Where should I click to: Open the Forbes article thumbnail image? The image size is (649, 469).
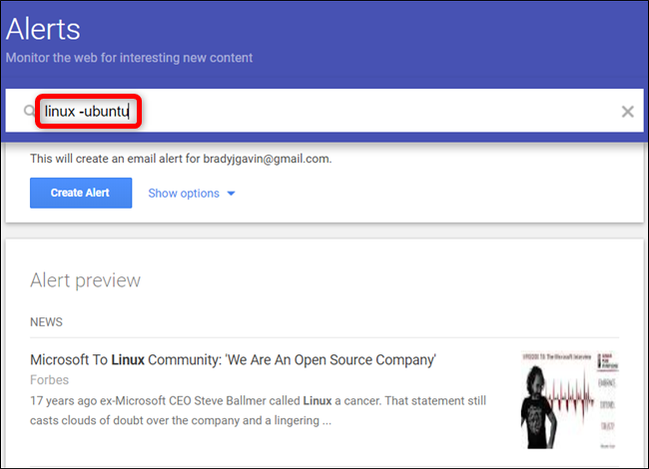coord(570,400)
